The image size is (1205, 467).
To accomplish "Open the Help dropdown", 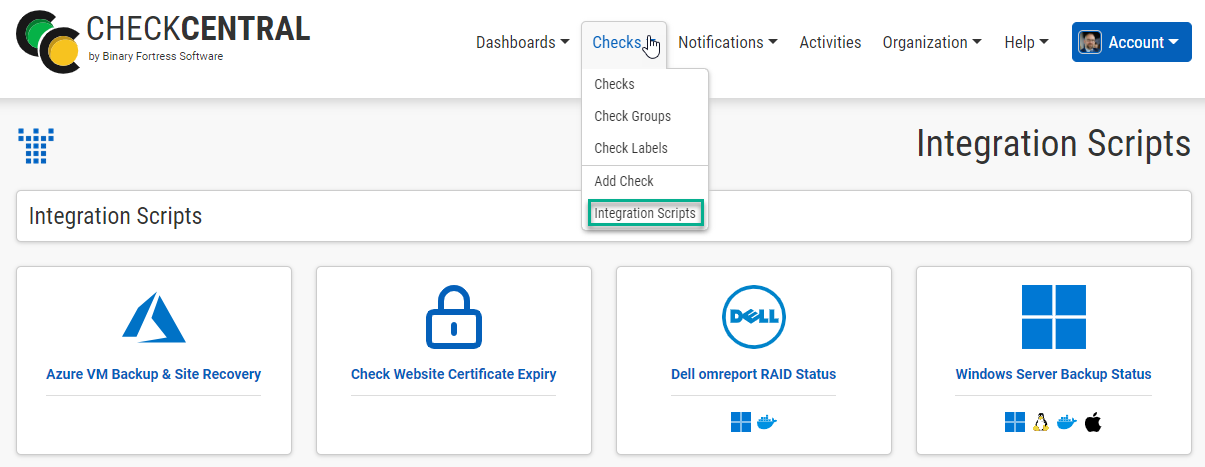I will (x=1026, y=42).
